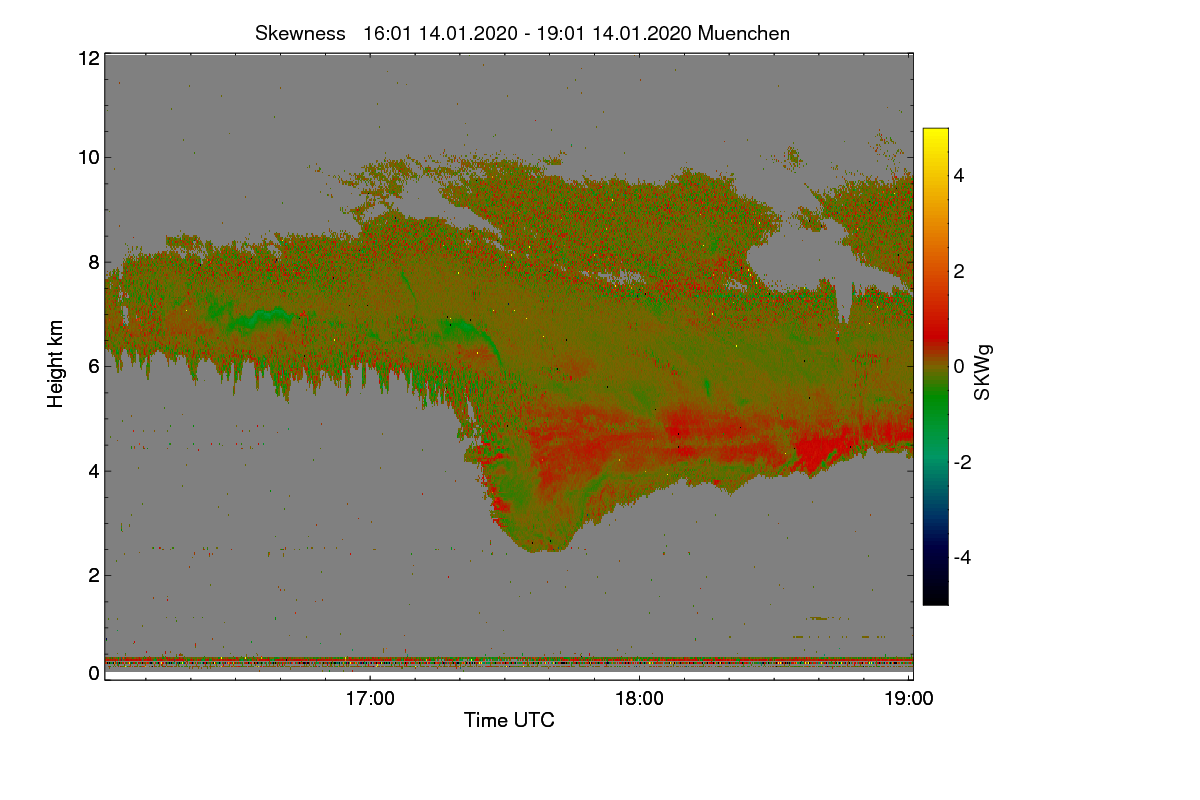Viewport: 1200px width, 800px height.
Task: Click the height tick label 12
Action: click(89, 58)
